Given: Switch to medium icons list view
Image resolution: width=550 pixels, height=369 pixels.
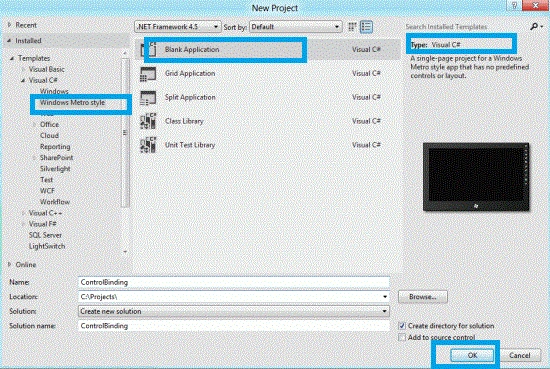Looking at the screenshot, I should coord(366,27).
